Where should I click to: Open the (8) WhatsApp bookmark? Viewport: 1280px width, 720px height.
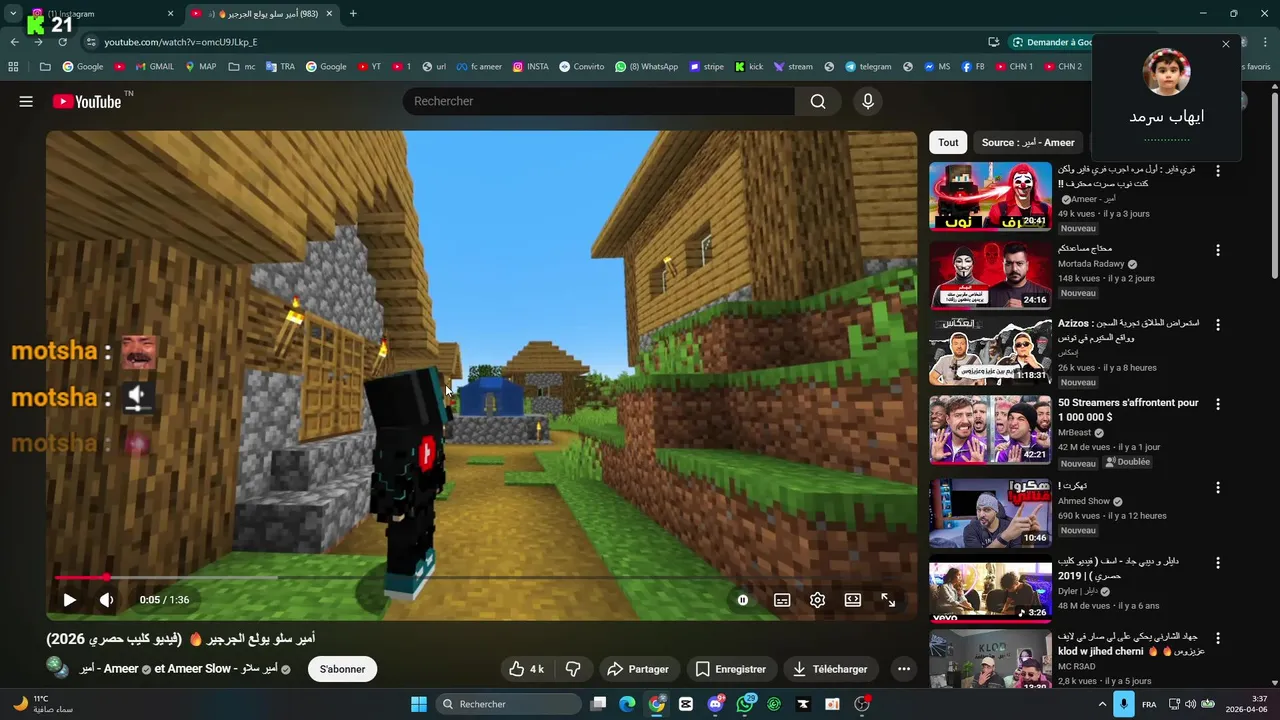click(647, 67)
